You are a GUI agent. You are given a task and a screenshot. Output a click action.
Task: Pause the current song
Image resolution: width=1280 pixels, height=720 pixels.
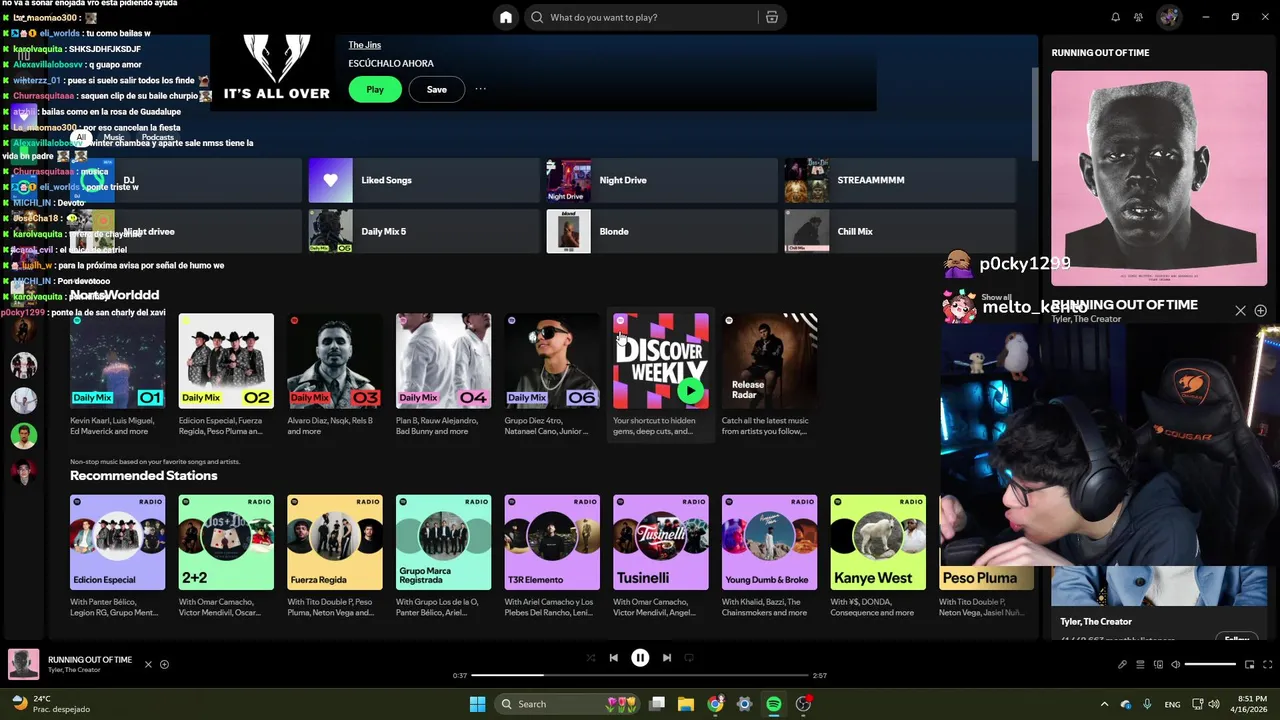coord(640,658)
